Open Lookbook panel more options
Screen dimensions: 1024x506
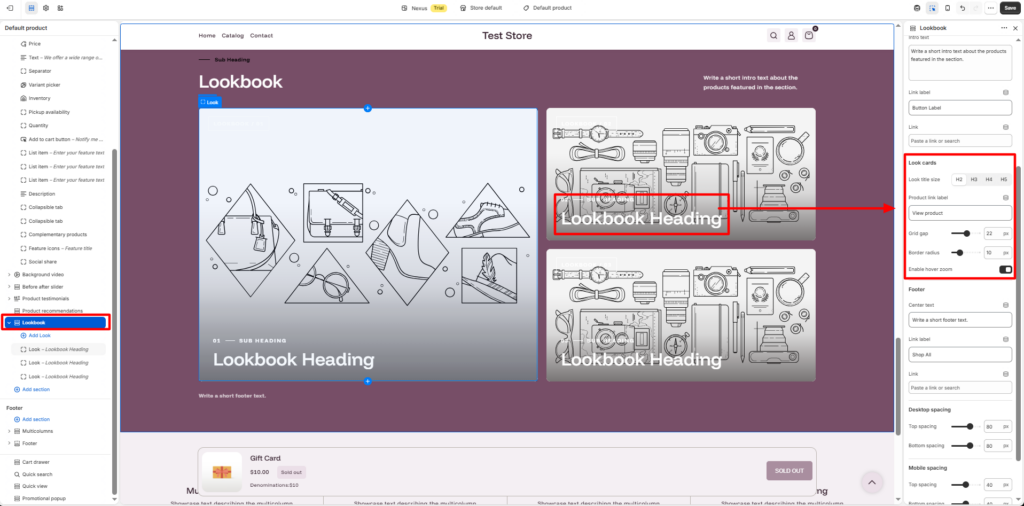click(x=1004, y=28)
